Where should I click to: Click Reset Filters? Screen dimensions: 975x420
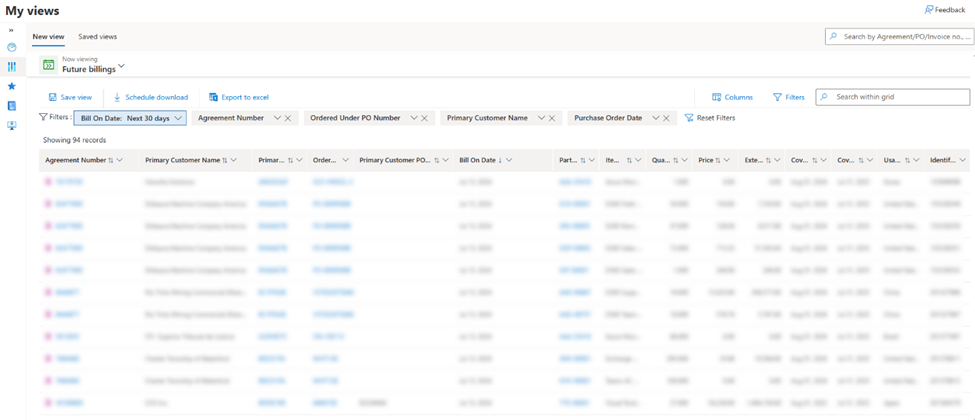pos(709,118)
